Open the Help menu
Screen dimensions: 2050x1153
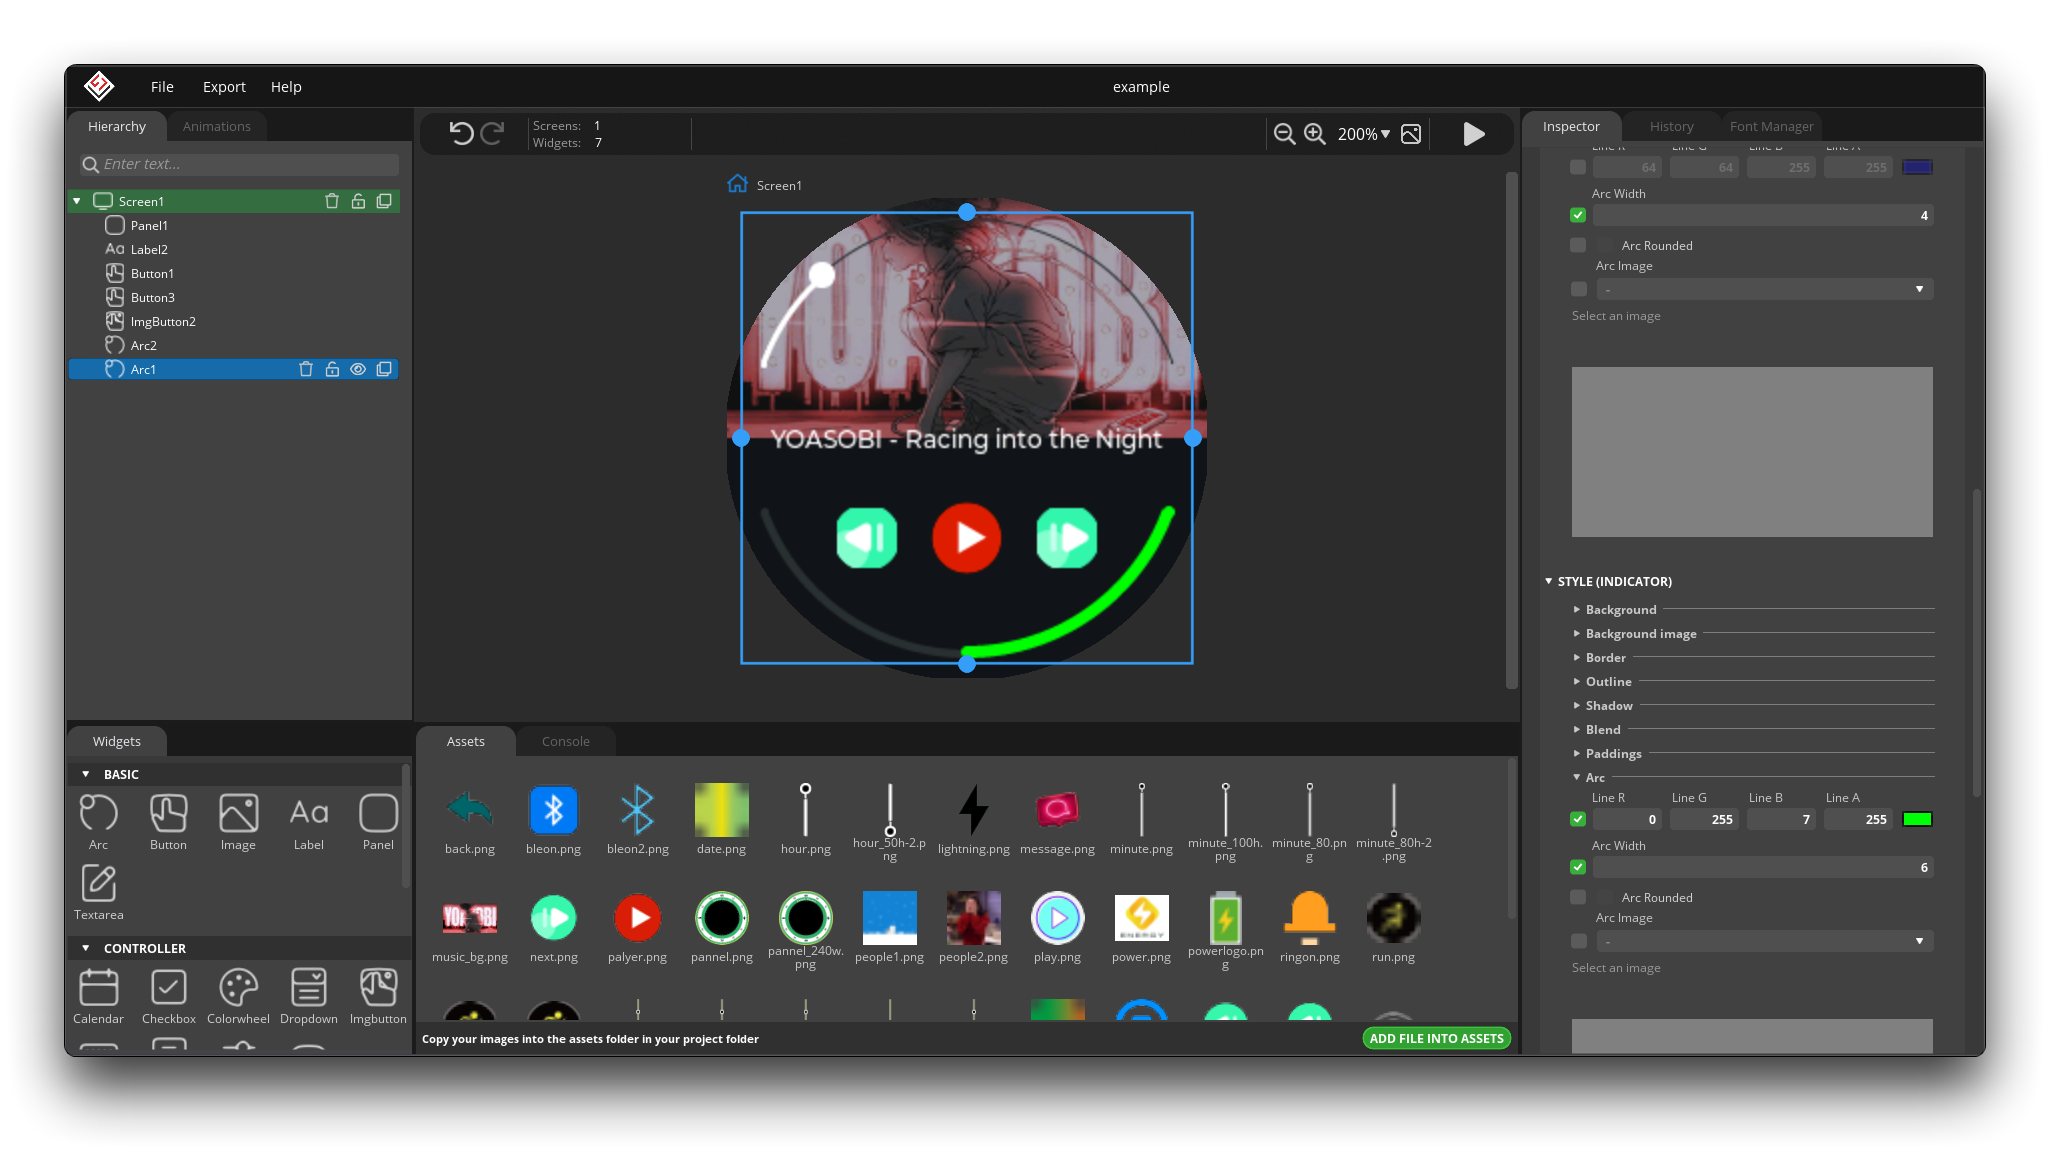286,86
